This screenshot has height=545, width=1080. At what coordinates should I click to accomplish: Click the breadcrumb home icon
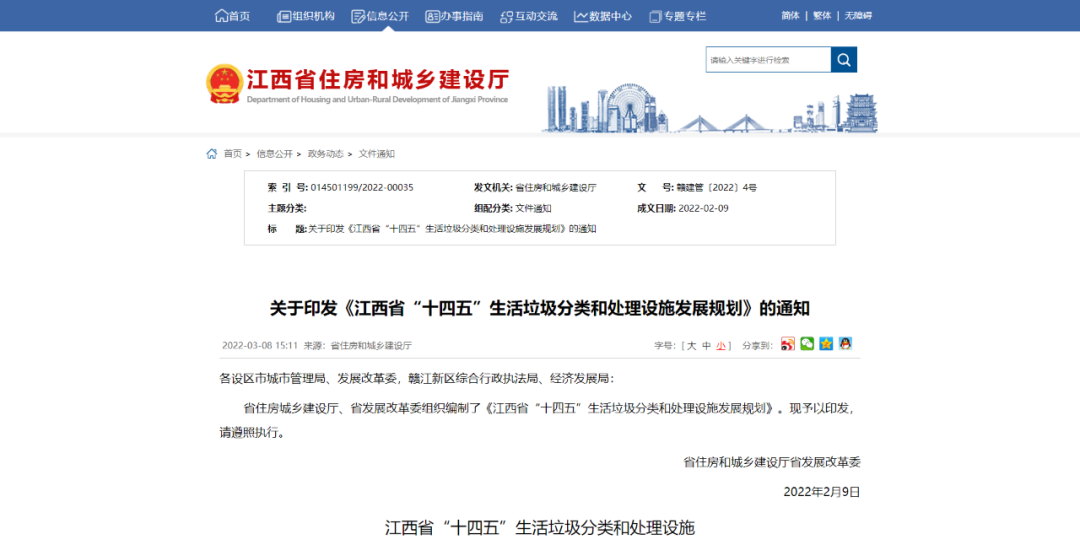pos(212,154)
